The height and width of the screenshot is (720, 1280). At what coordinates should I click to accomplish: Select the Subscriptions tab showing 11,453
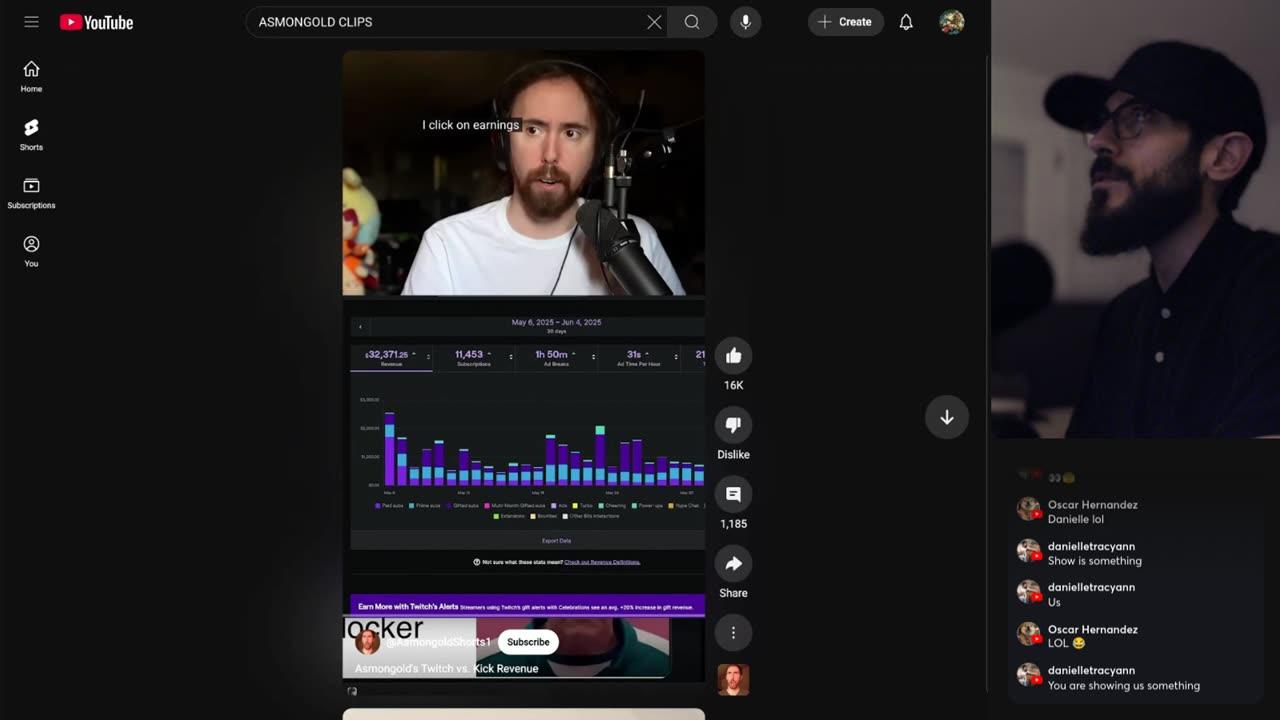pos(474,358)
